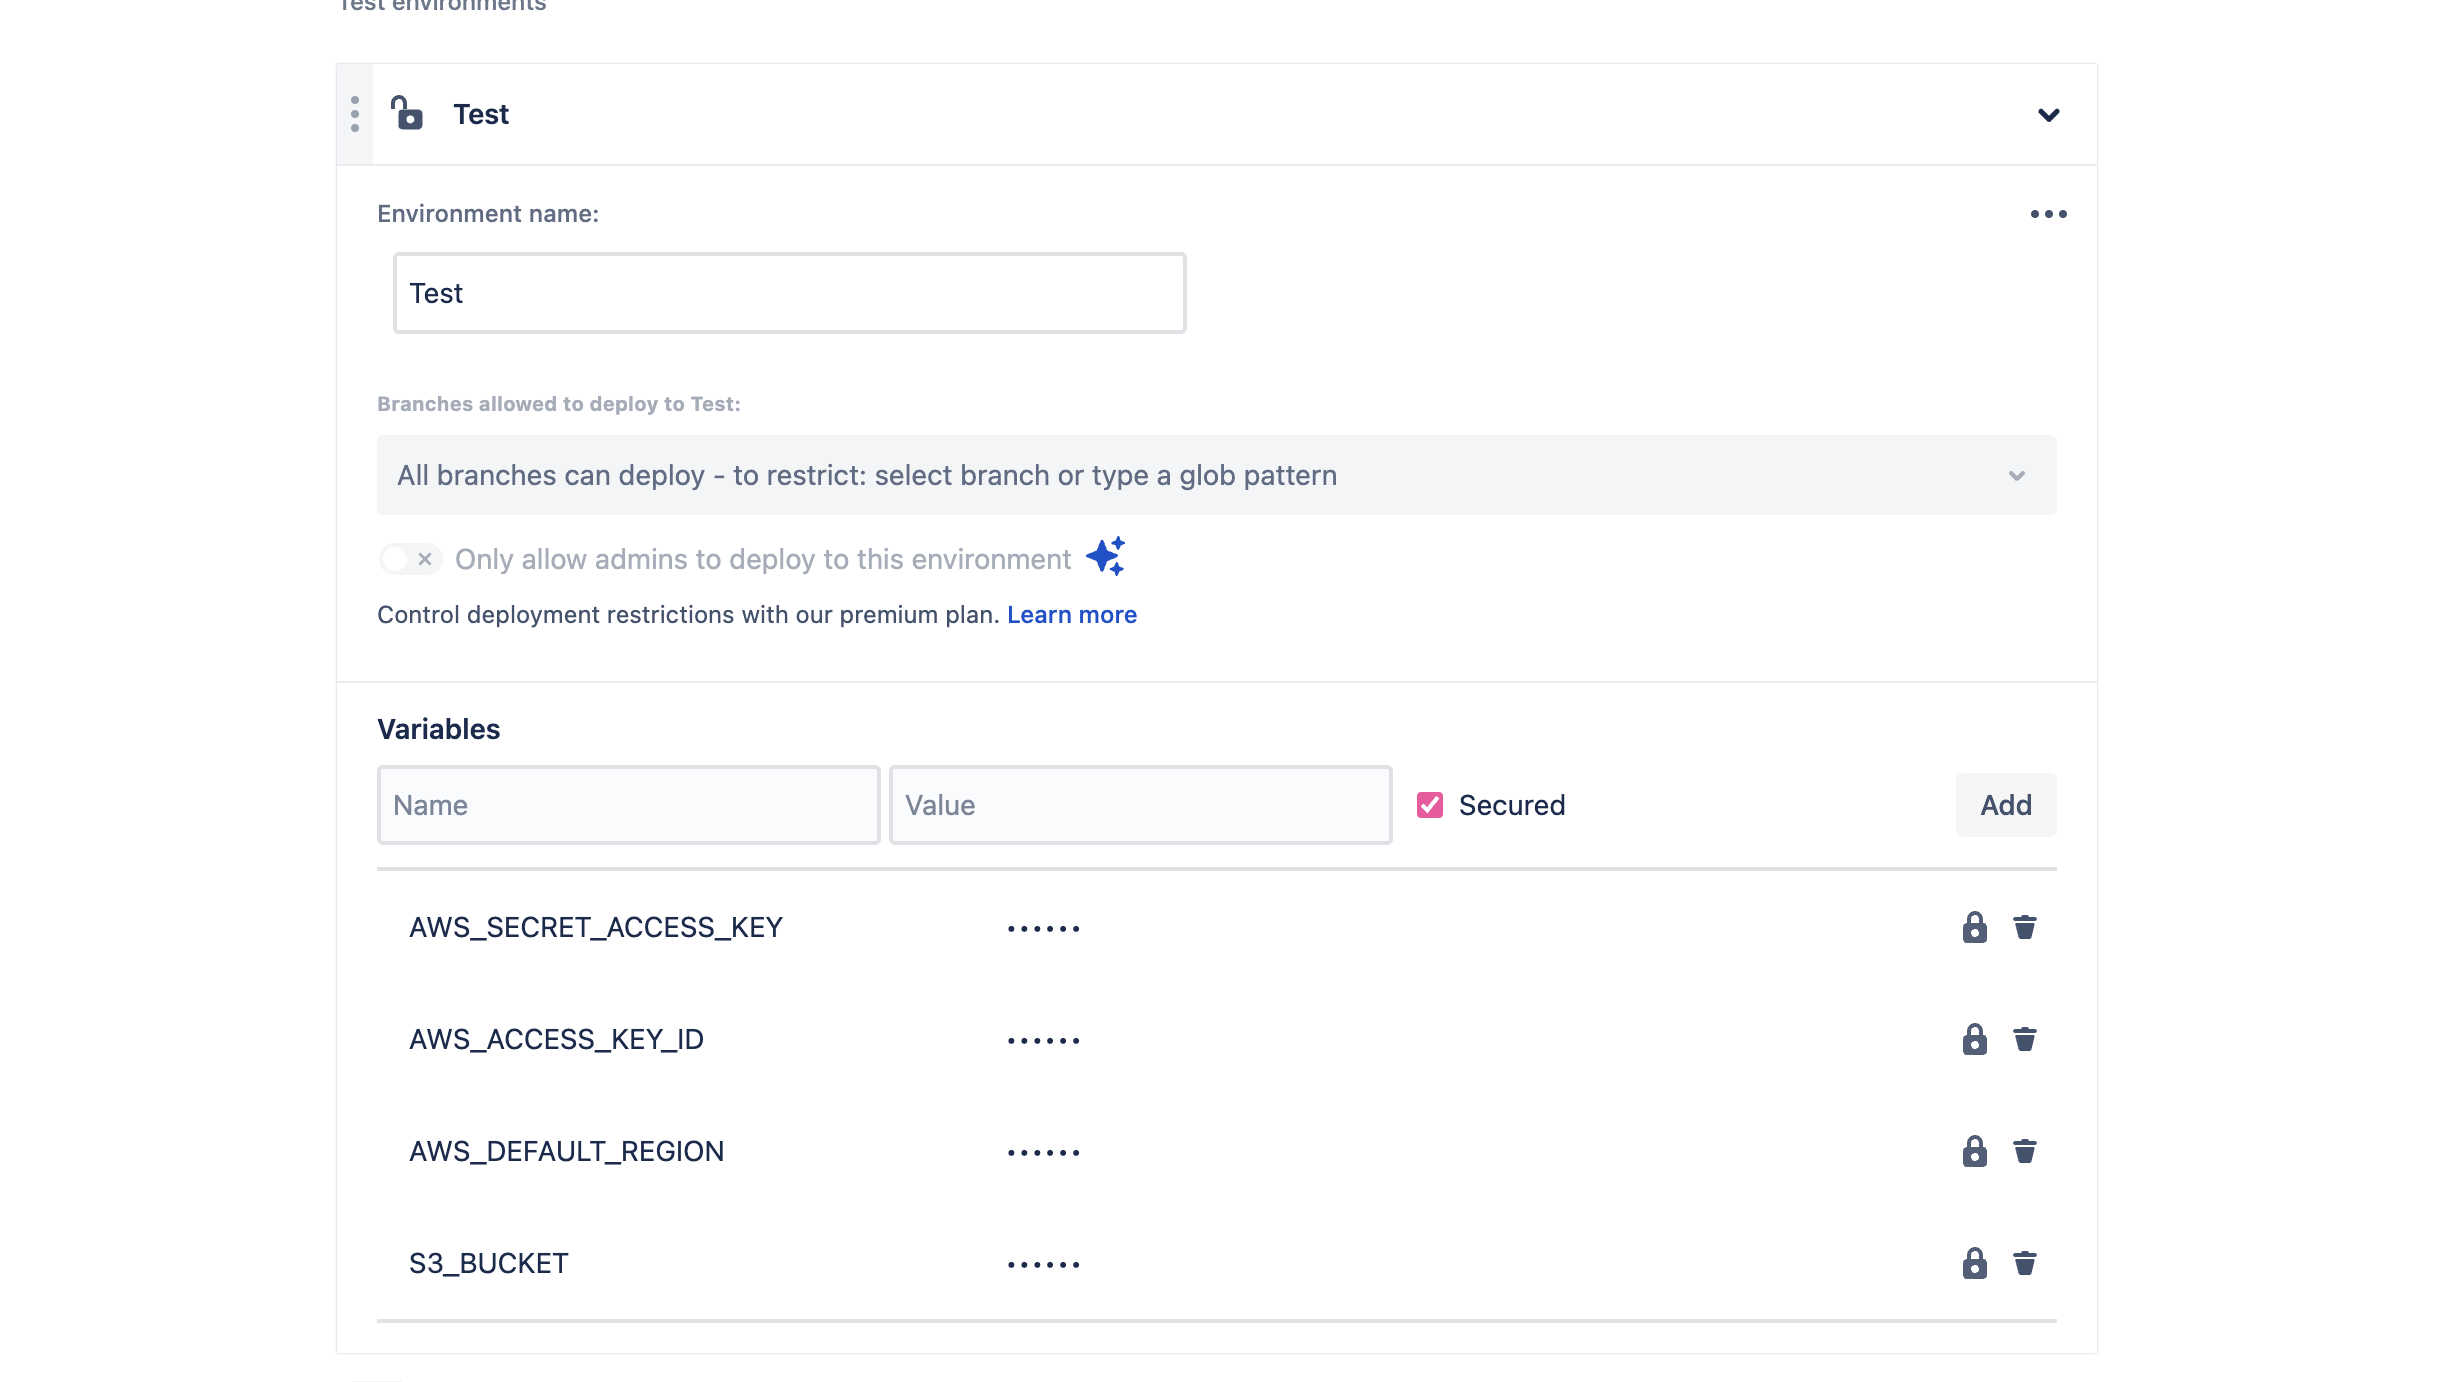
Task: Click the open padlock icon beside Test
Action: (x=406, y=114)
